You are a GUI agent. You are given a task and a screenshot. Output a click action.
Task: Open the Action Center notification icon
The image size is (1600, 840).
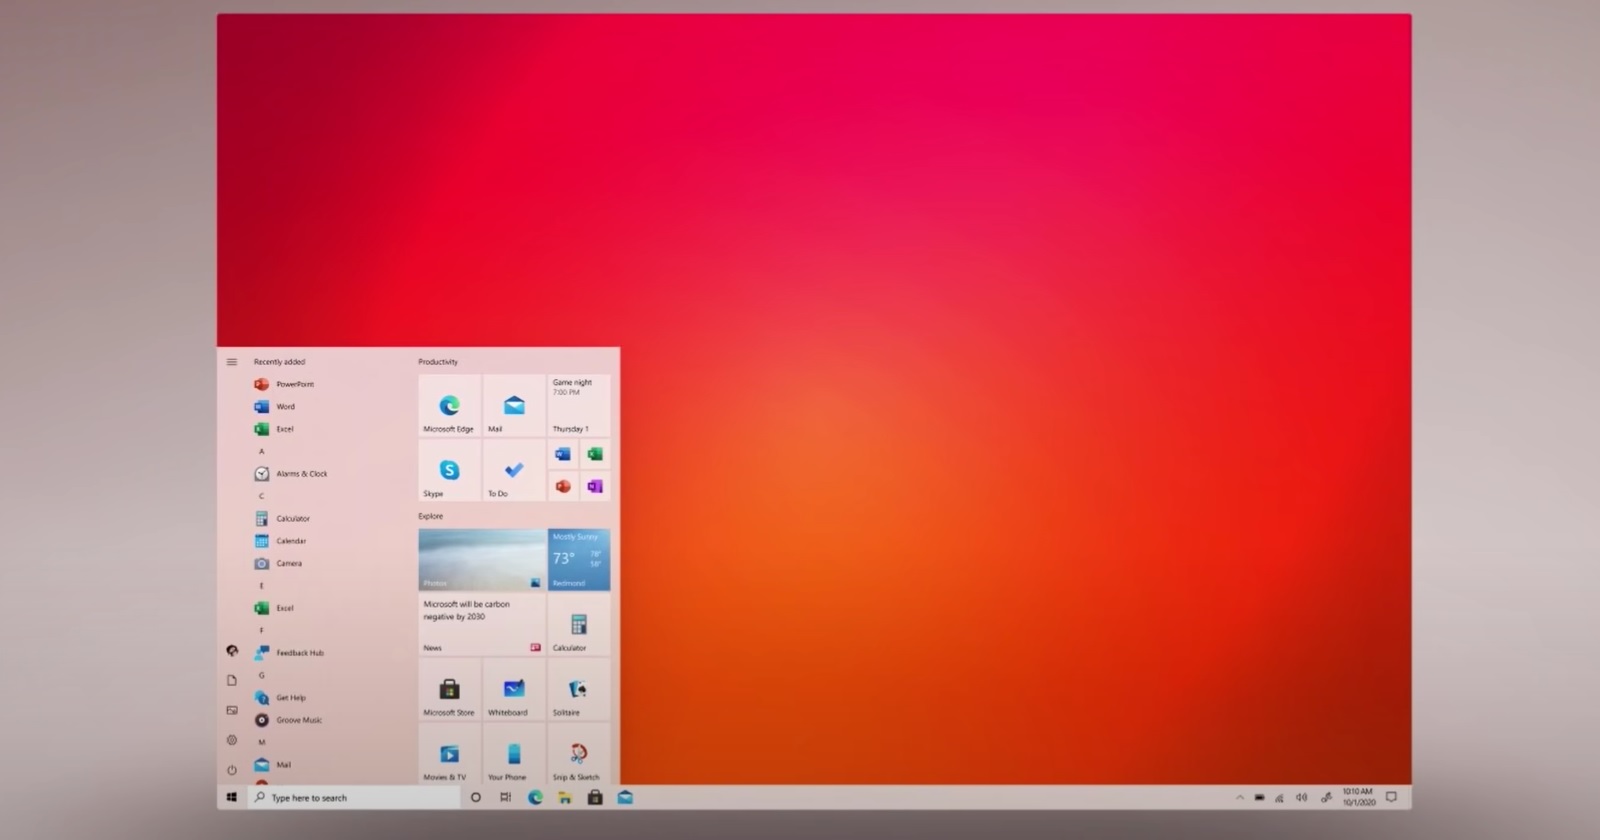point(1391,798)
